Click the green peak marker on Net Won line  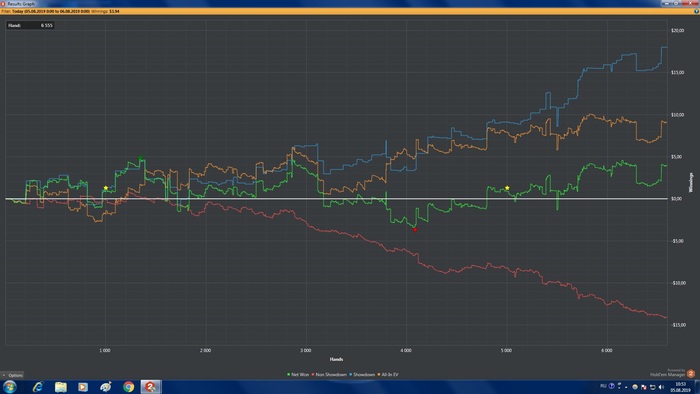(x=141, y=158)
